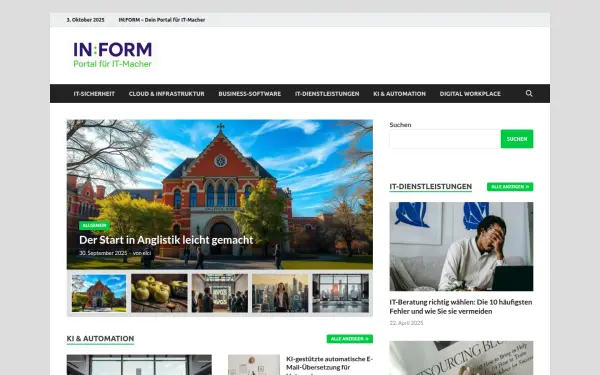Open Digital Workplace menu item
The width and height of the screenshot is (600, 375).
pyautogui.click(x=470, y=94)
